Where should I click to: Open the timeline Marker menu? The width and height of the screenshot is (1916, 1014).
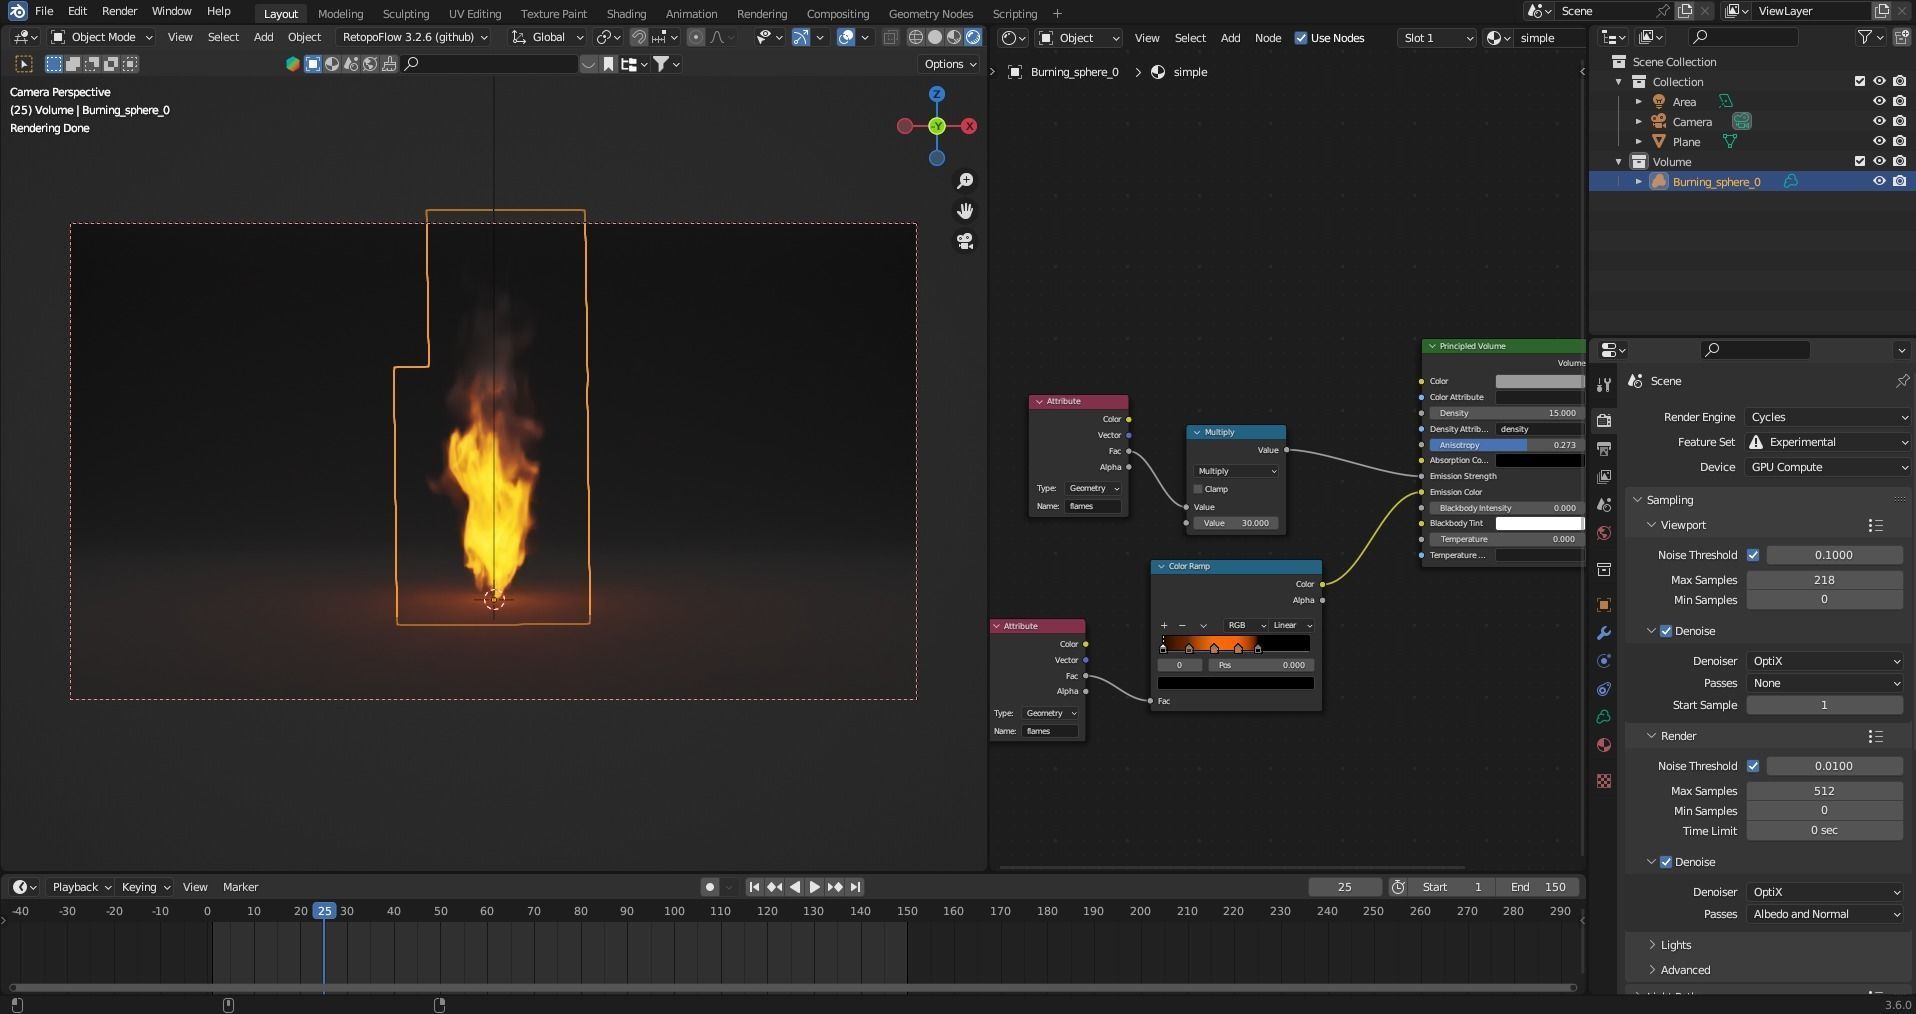[240, 887]
